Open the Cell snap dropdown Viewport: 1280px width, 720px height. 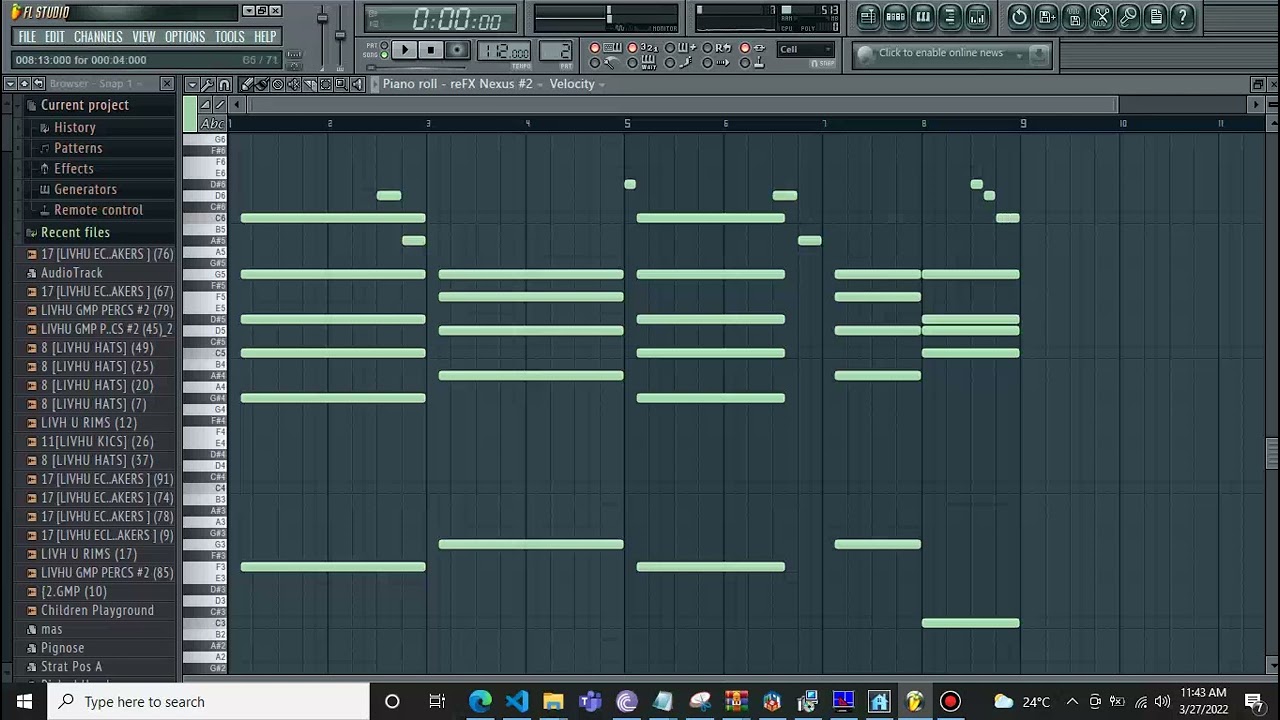pyautogui.click(x=805, y=49)
